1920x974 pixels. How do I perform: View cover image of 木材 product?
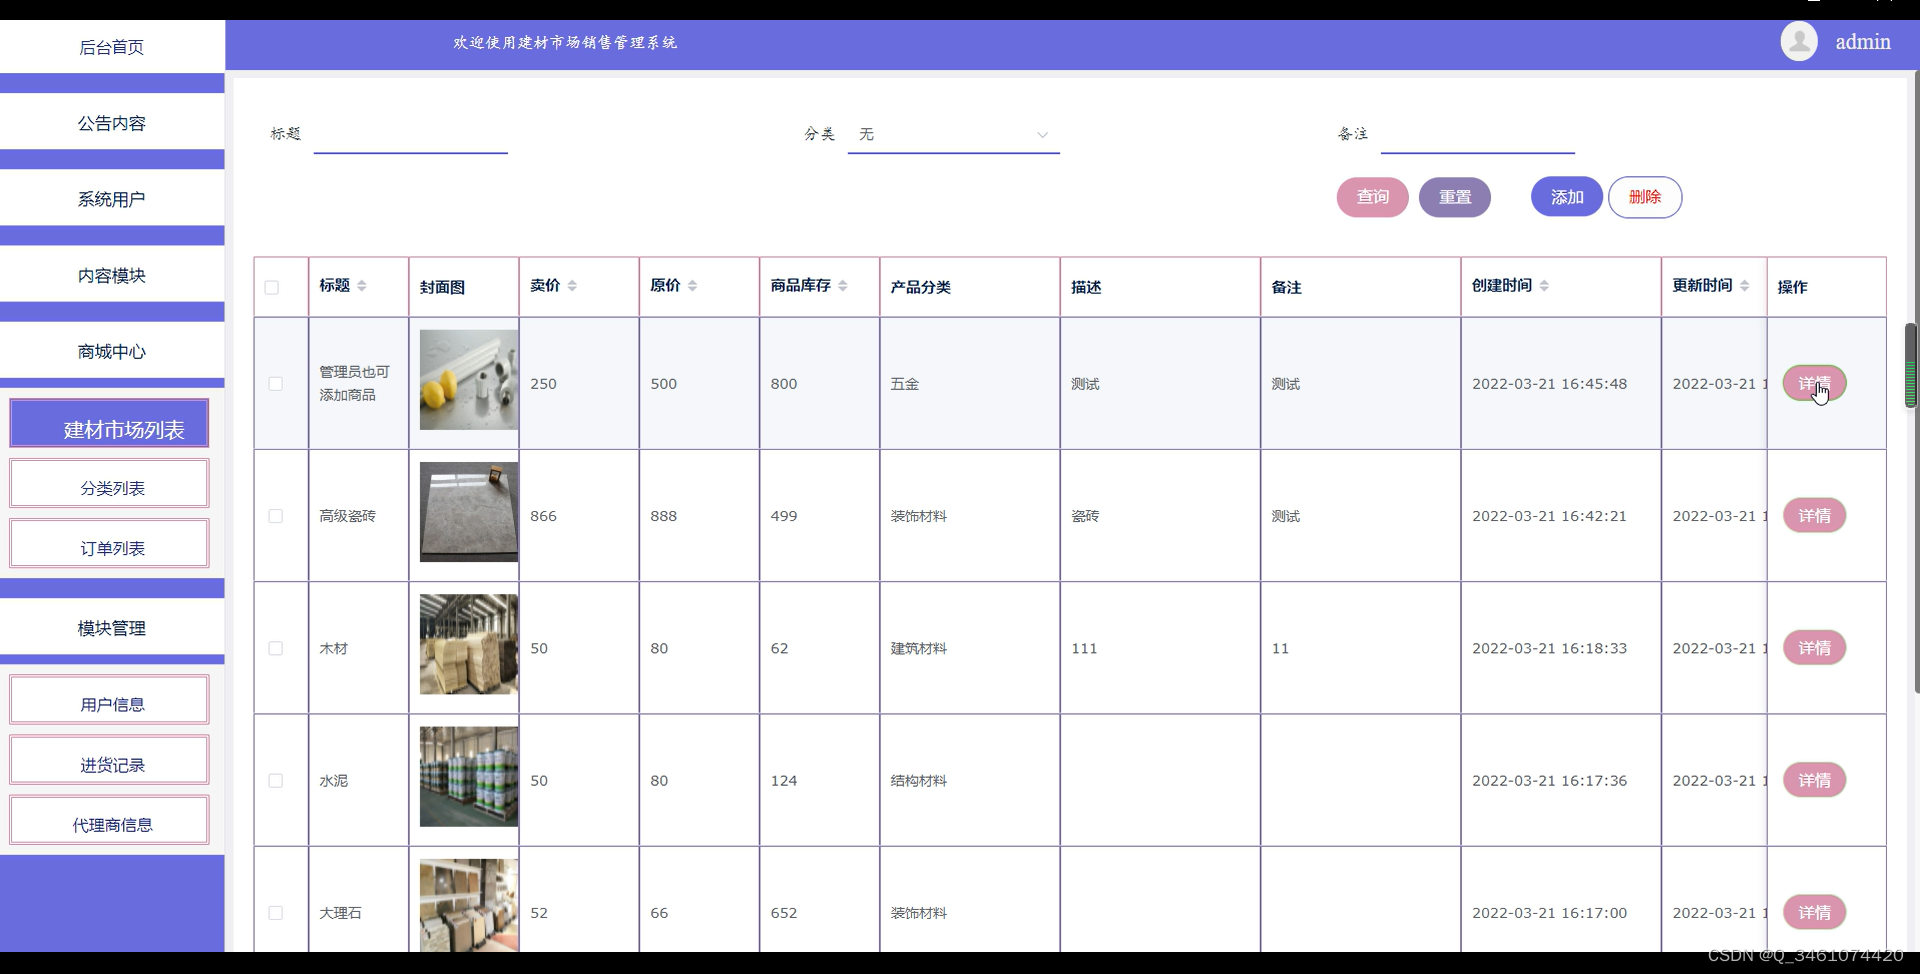[469, 644]
